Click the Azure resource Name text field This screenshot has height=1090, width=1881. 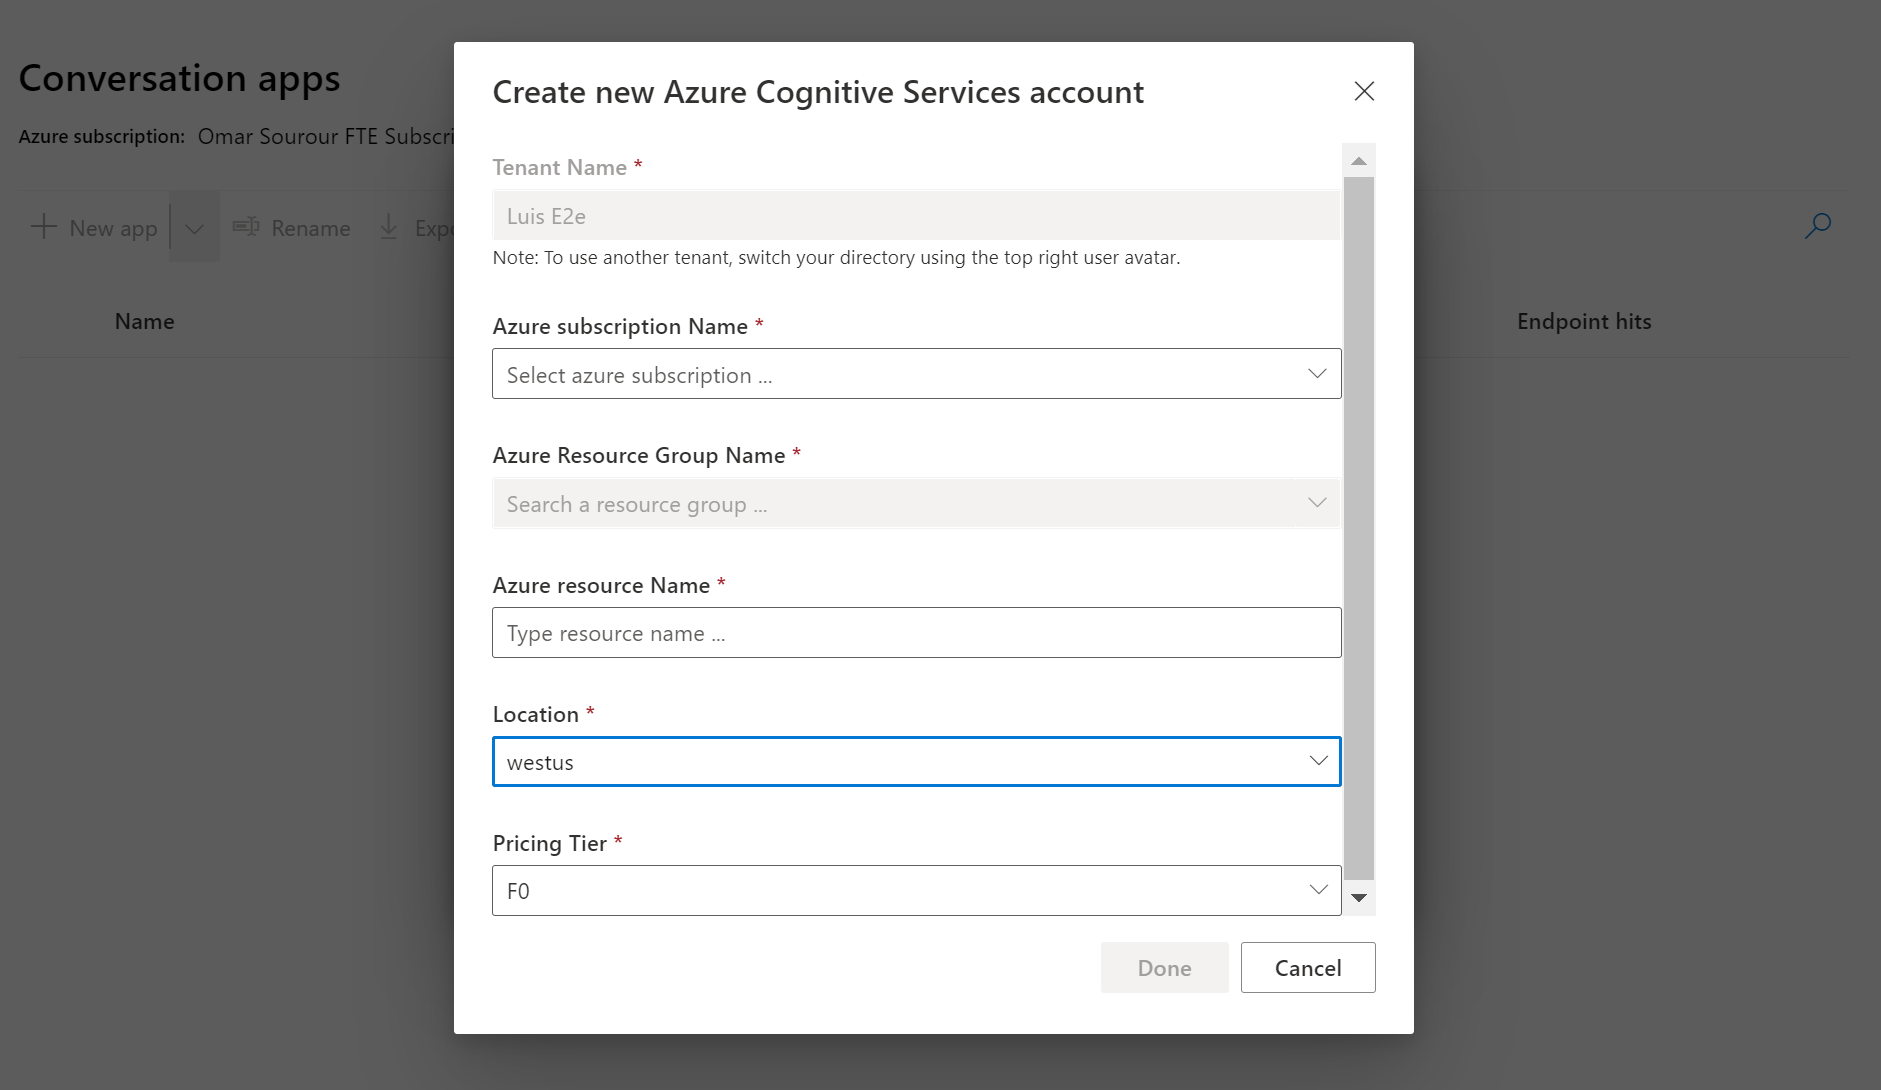916,633
